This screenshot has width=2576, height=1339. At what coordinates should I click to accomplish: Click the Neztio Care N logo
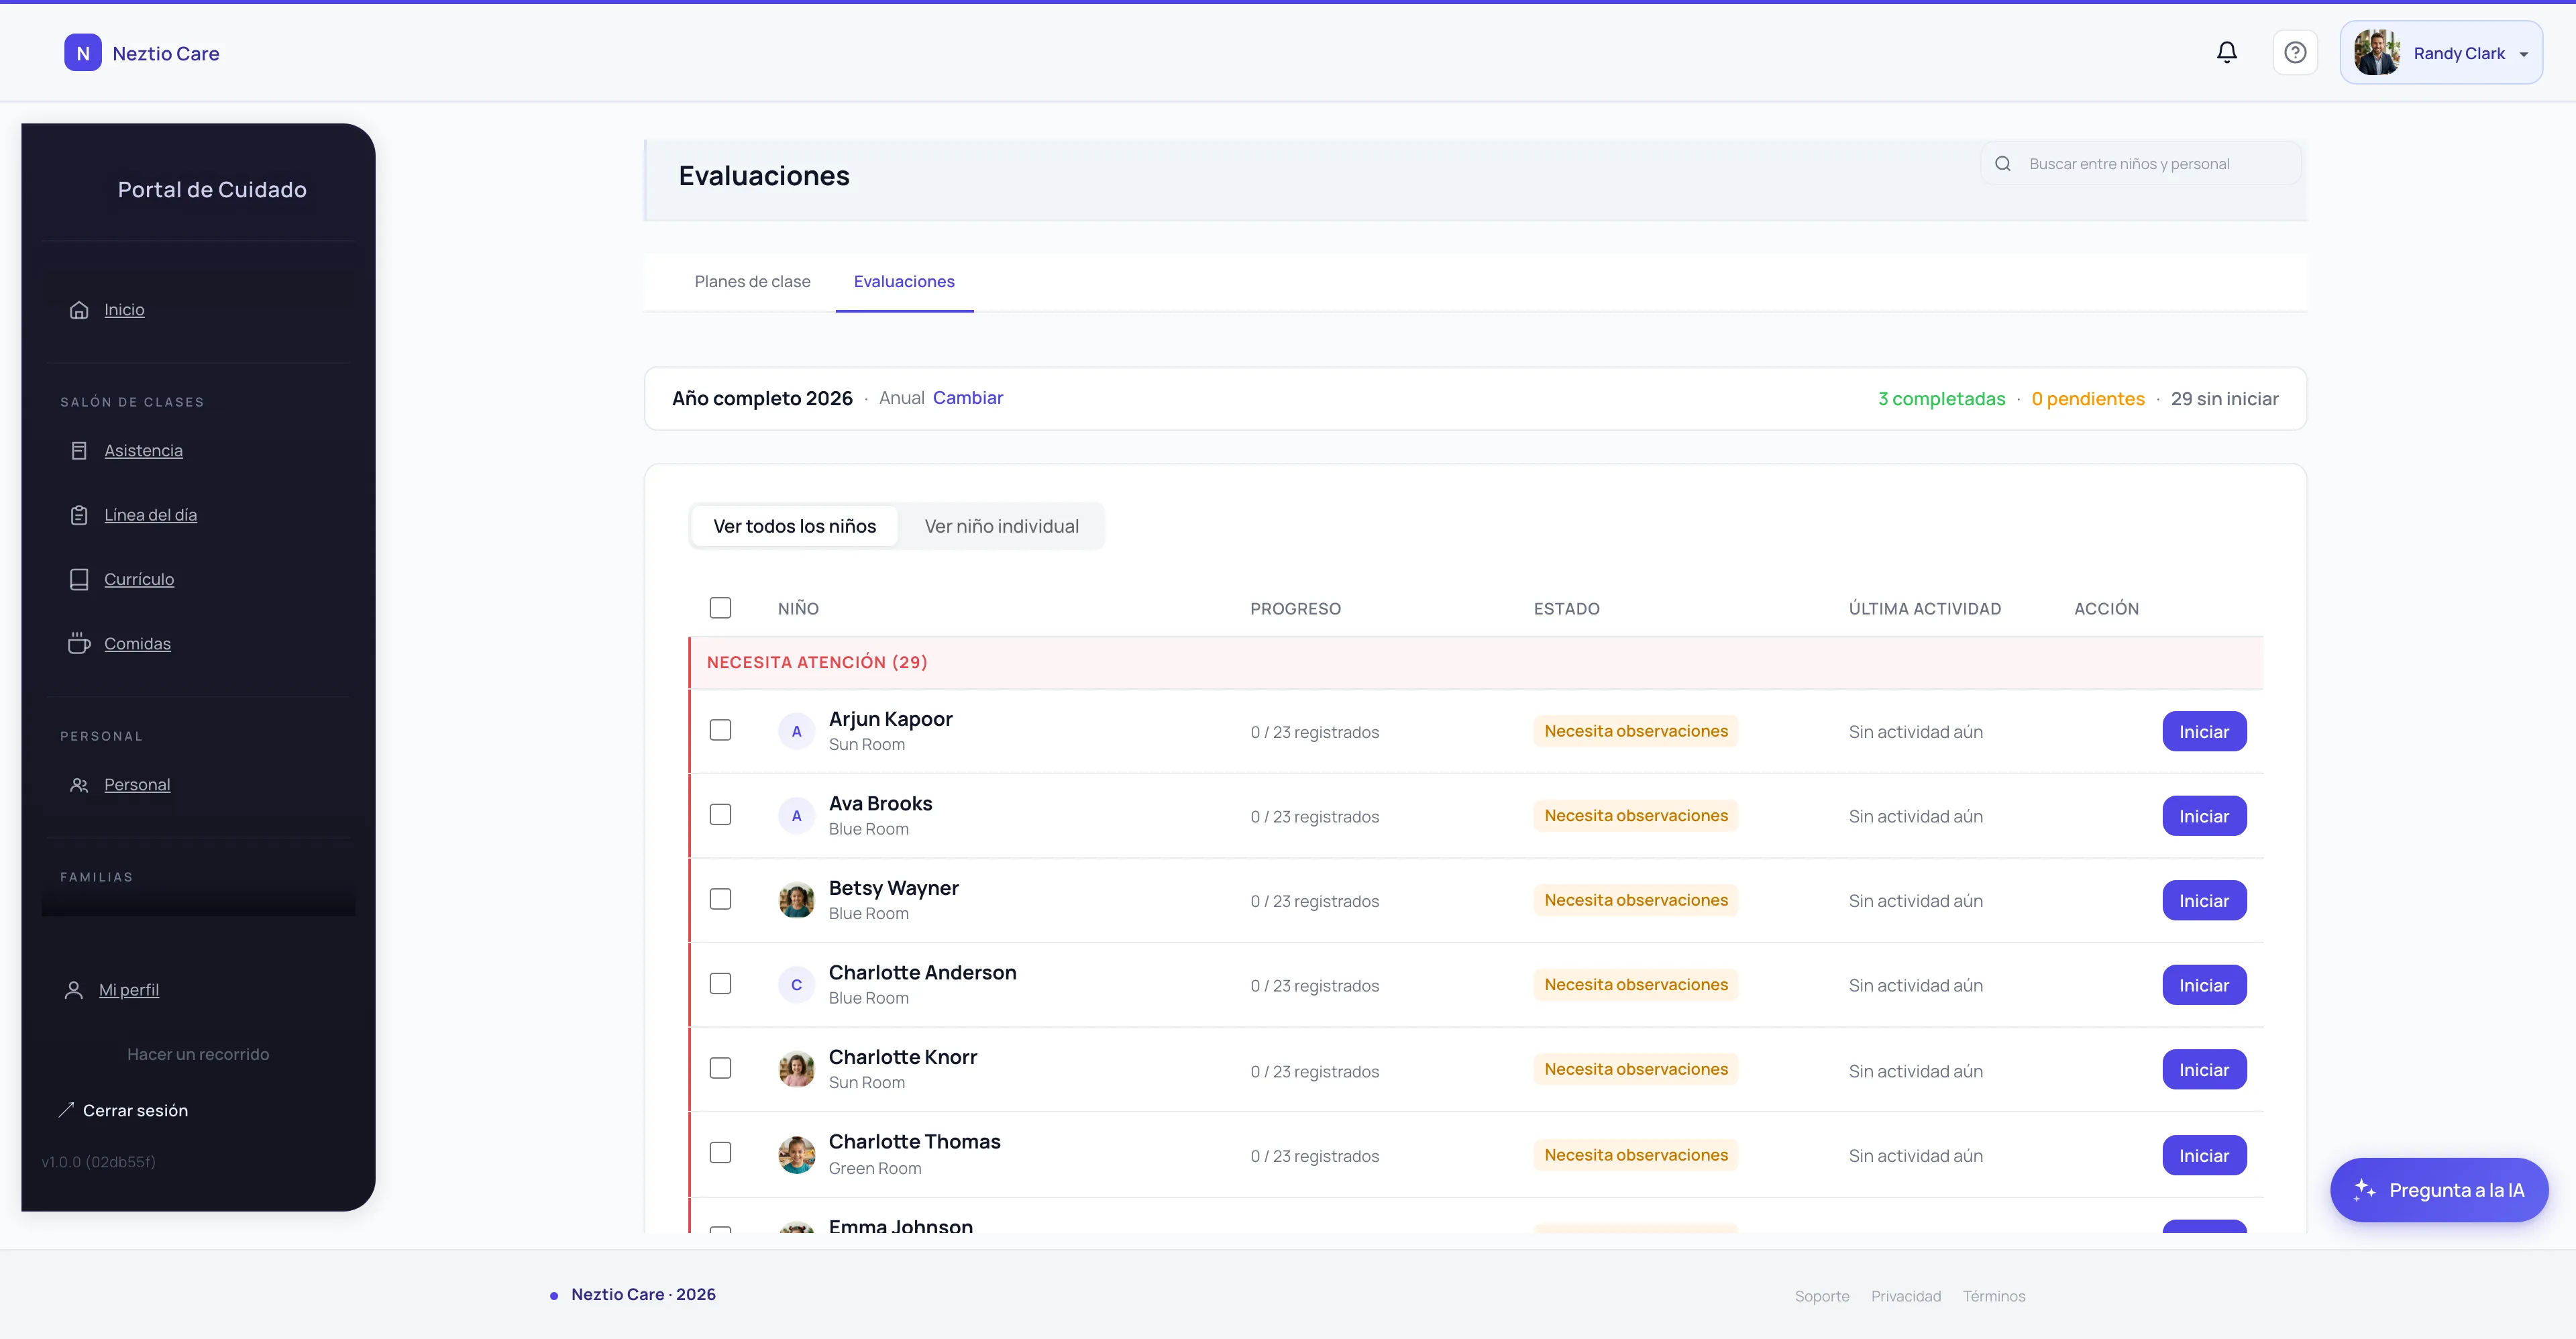click(x=83, y=53)
